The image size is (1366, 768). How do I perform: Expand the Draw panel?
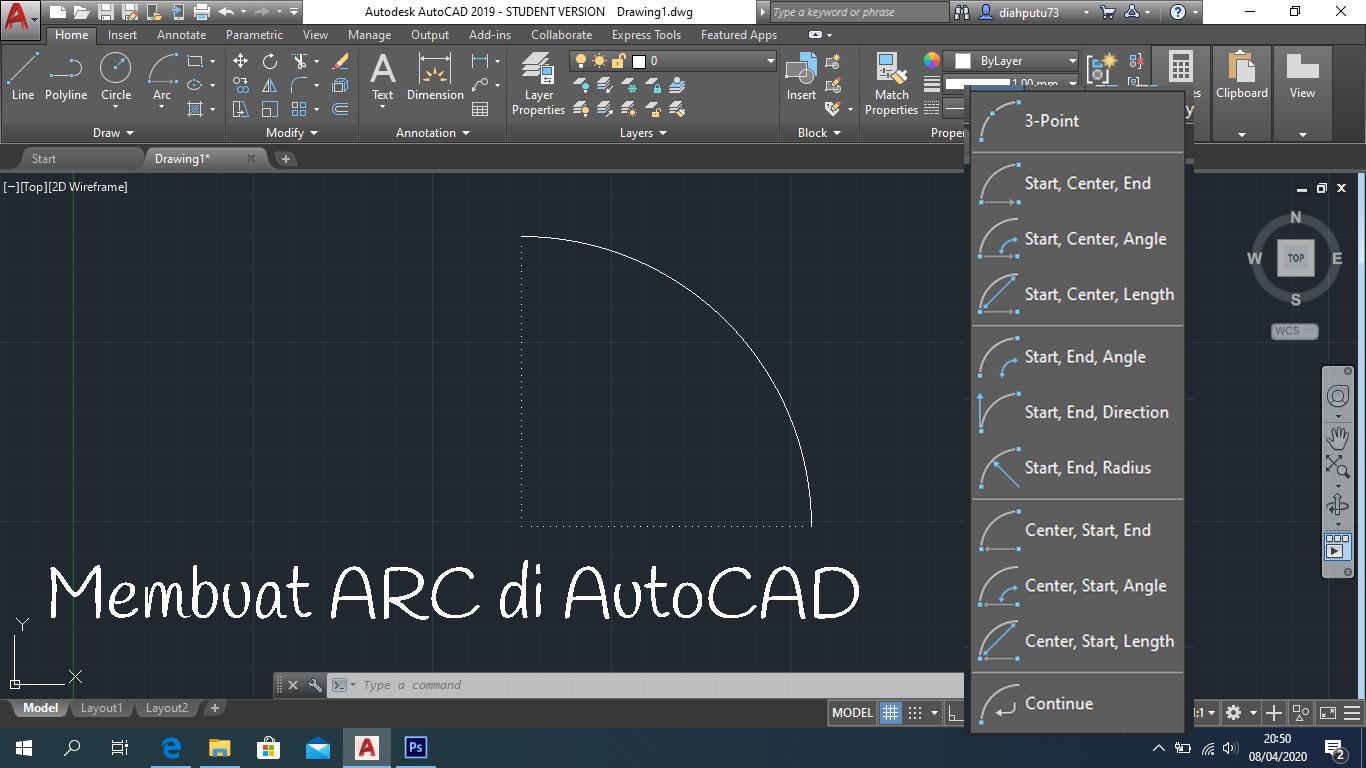pyautogui.click(x=113, y=133)
